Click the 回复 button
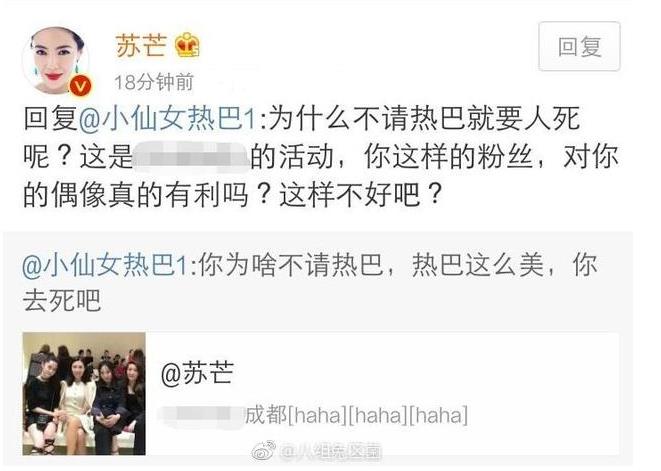Image resolution: width=661 pixels, height=471 pixels. coord(579,46)
